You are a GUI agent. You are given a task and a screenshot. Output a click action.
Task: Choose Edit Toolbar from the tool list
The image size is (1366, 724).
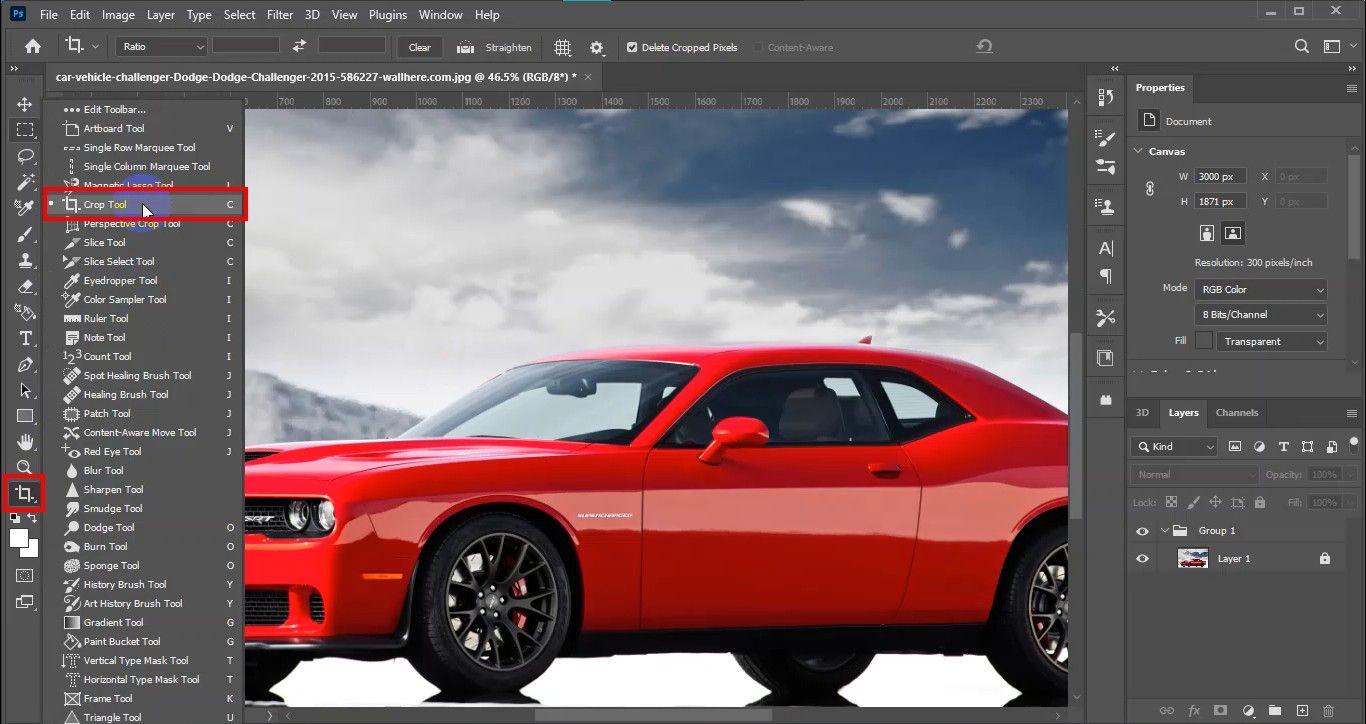tap(113, 109)
